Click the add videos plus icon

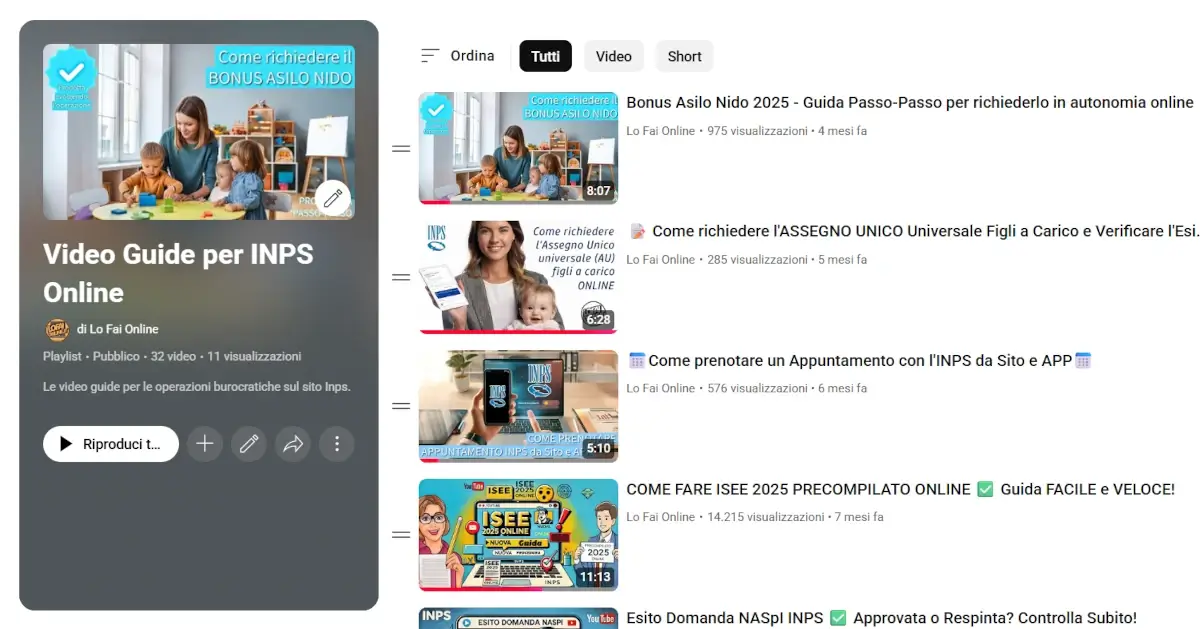click(205, 444)
